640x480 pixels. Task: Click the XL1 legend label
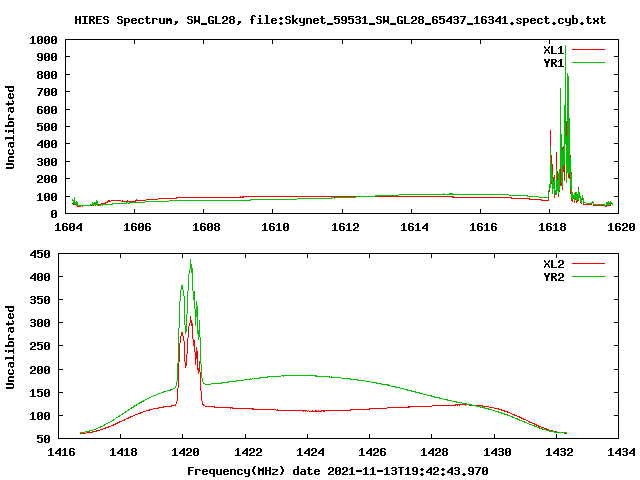(x=553, y=50)
